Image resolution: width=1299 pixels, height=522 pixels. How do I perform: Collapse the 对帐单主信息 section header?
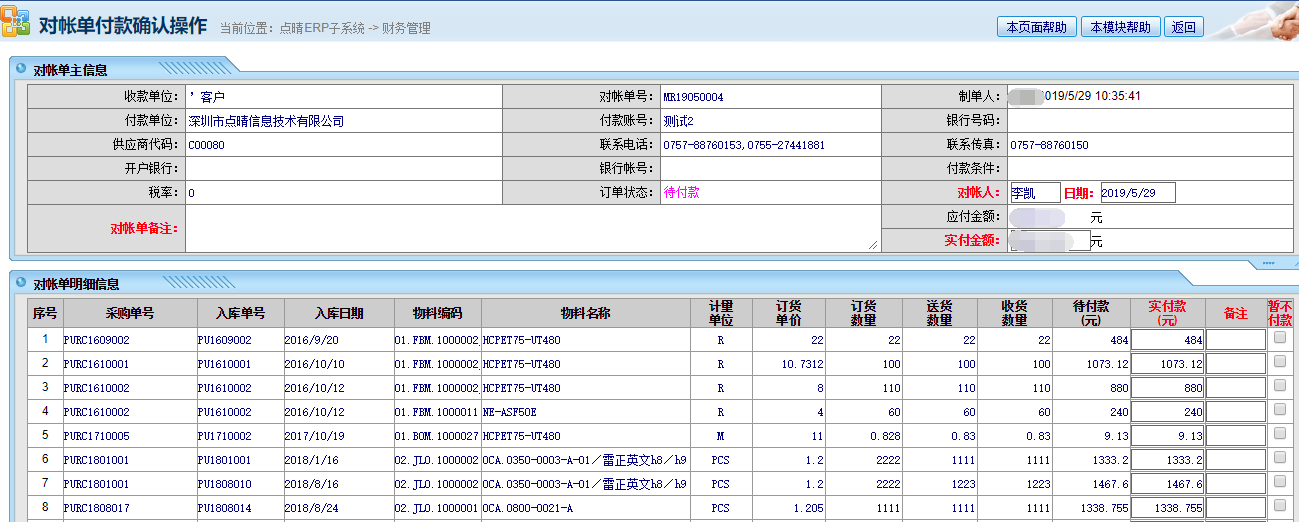click(x=70, y=70)
